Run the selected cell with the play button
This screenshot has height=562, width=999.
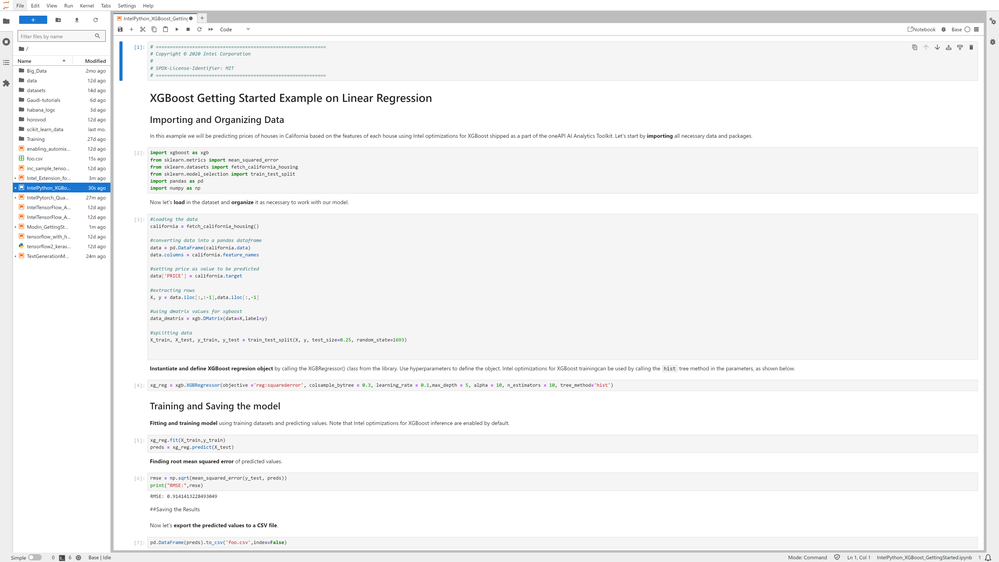(177, 30)
